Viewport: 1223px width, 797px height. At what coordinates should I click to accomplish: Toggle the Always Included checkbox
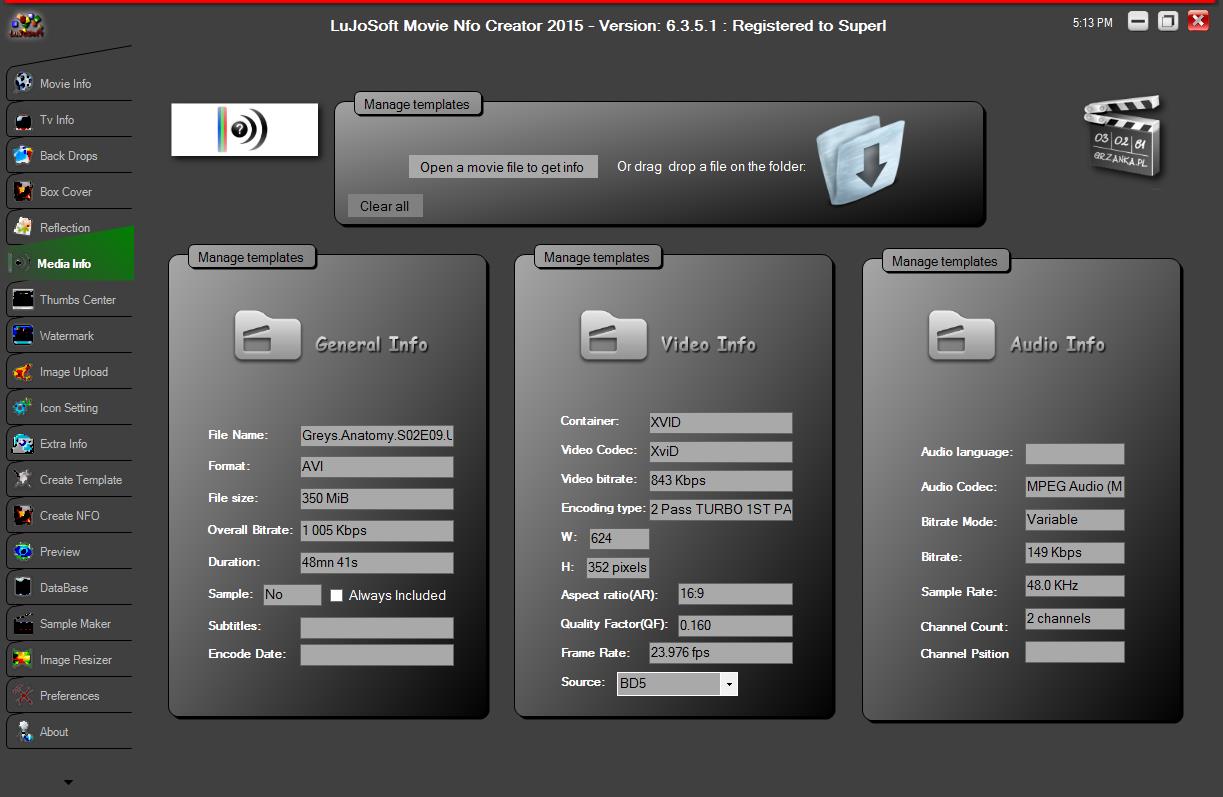click(x=337, y=595)
